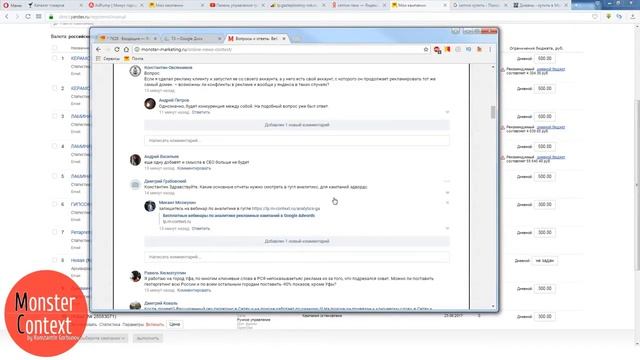Focus comment field below Андрей Петров thread
This screenshot has width=640, height=360.
click(297, 140)
